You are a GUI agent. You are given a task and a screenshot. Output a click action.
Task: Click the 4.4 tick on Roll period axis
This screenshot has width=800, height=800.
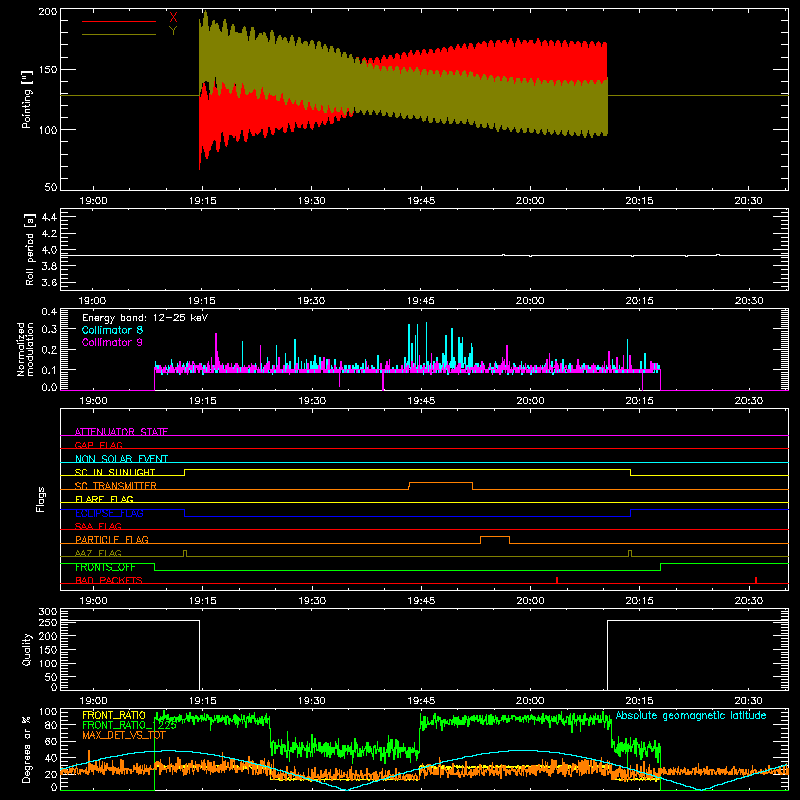click(49, 217)
